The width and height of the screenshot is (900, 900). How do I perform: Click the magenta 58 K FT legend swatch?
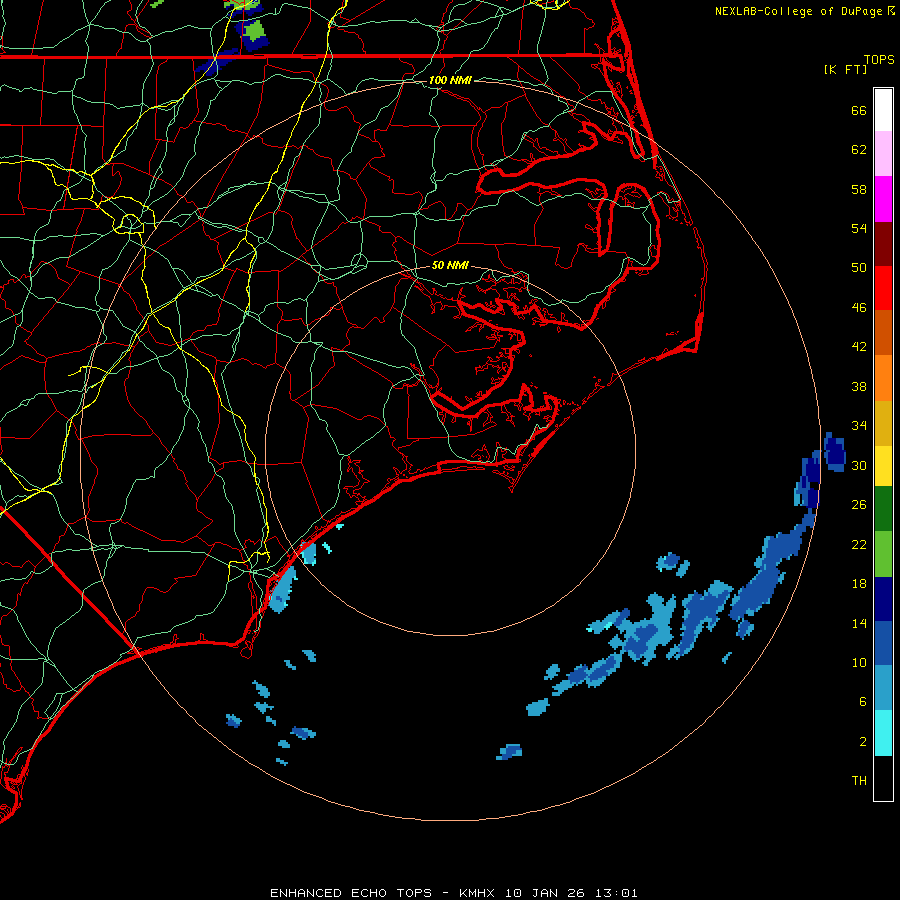click(x=883, y=199)
